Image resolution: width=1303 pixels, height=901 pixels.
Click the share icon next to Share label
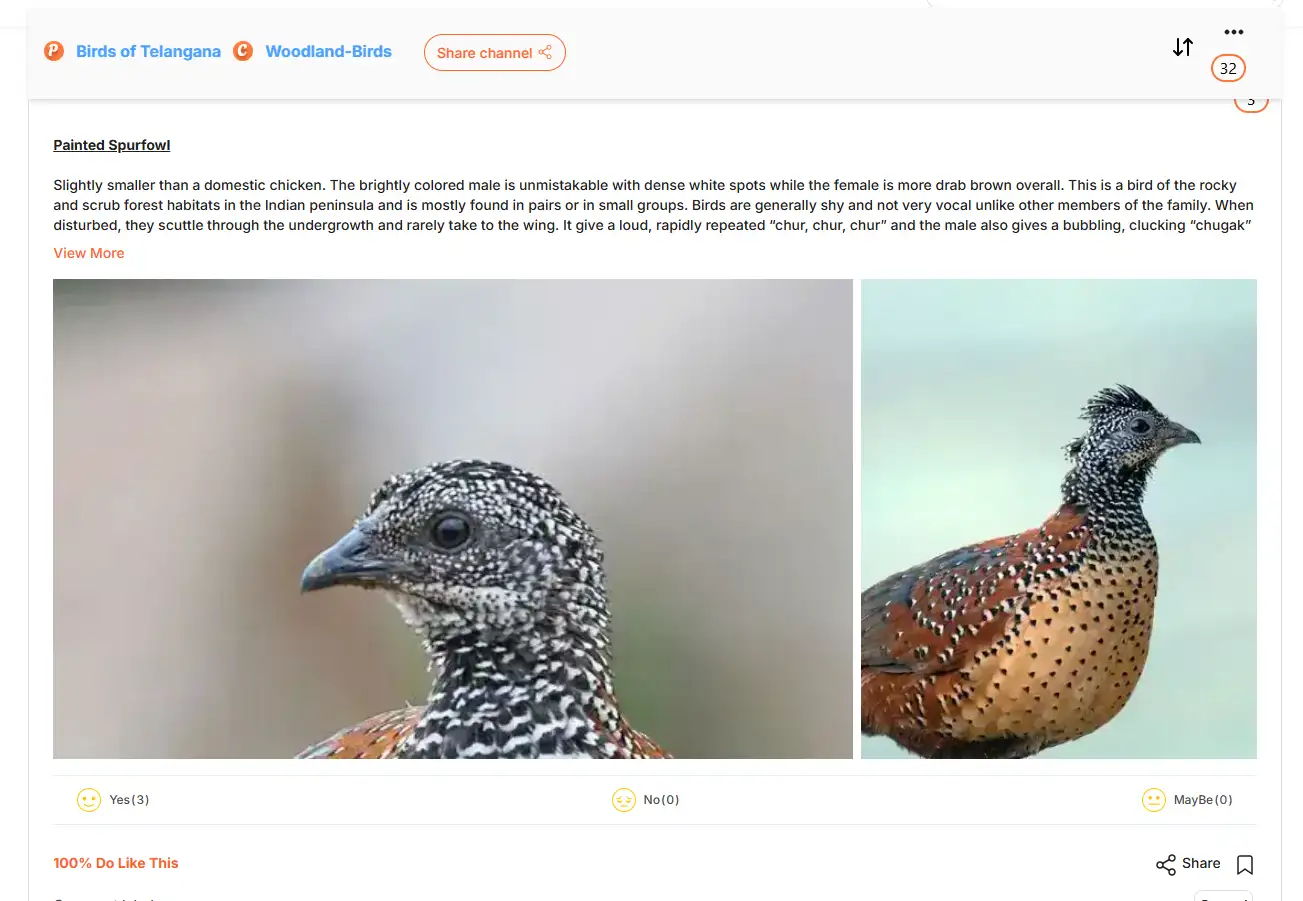[x=1166, y=864]
